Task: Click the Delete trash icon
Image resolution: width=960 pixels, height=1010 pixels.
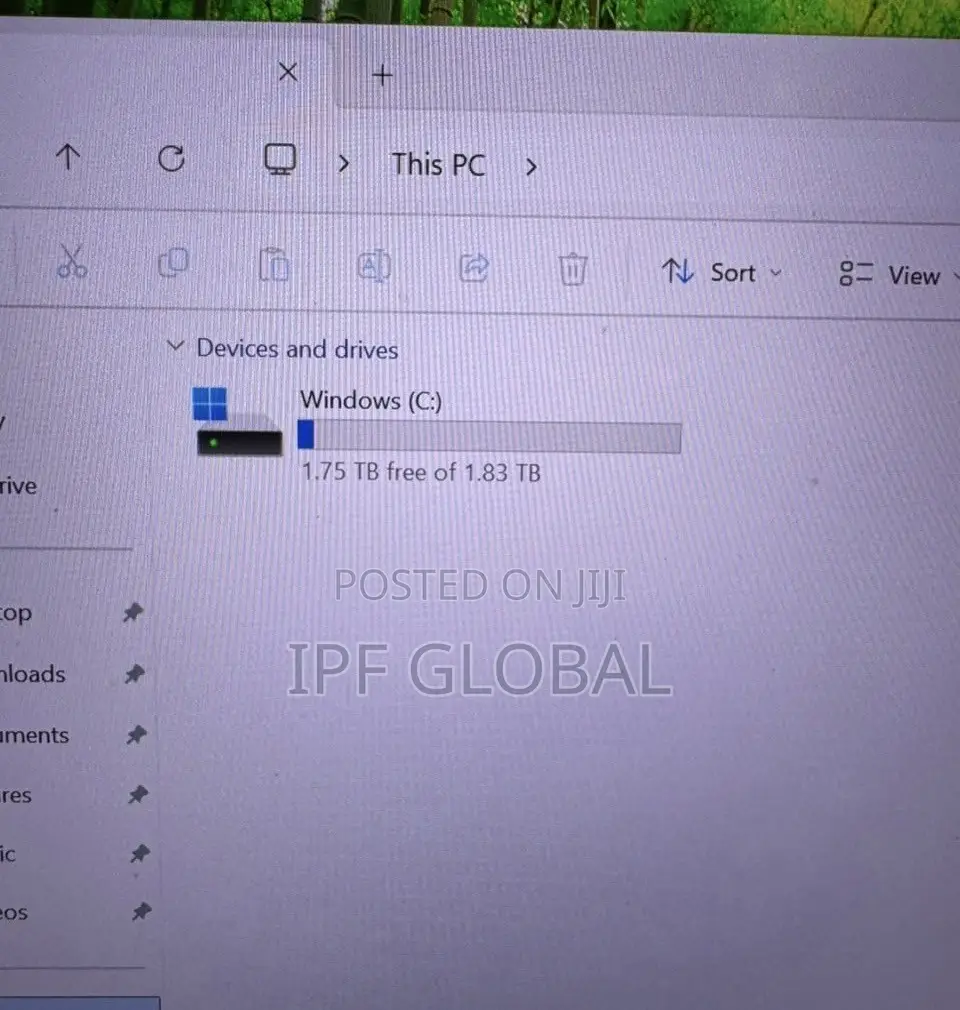Action: (x=572, y=269)
